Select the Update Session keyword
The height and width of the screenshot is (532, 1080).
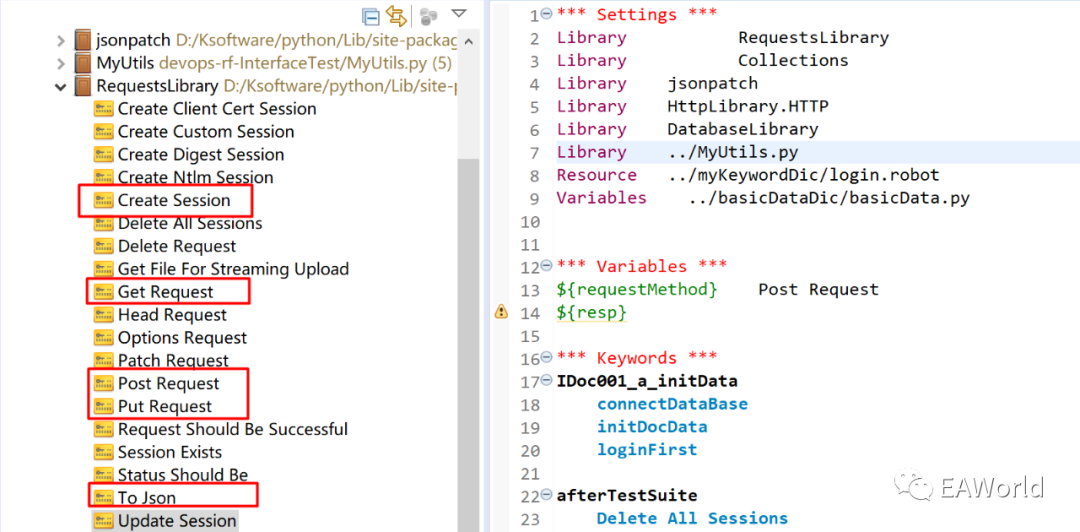(x=177, y=520)
